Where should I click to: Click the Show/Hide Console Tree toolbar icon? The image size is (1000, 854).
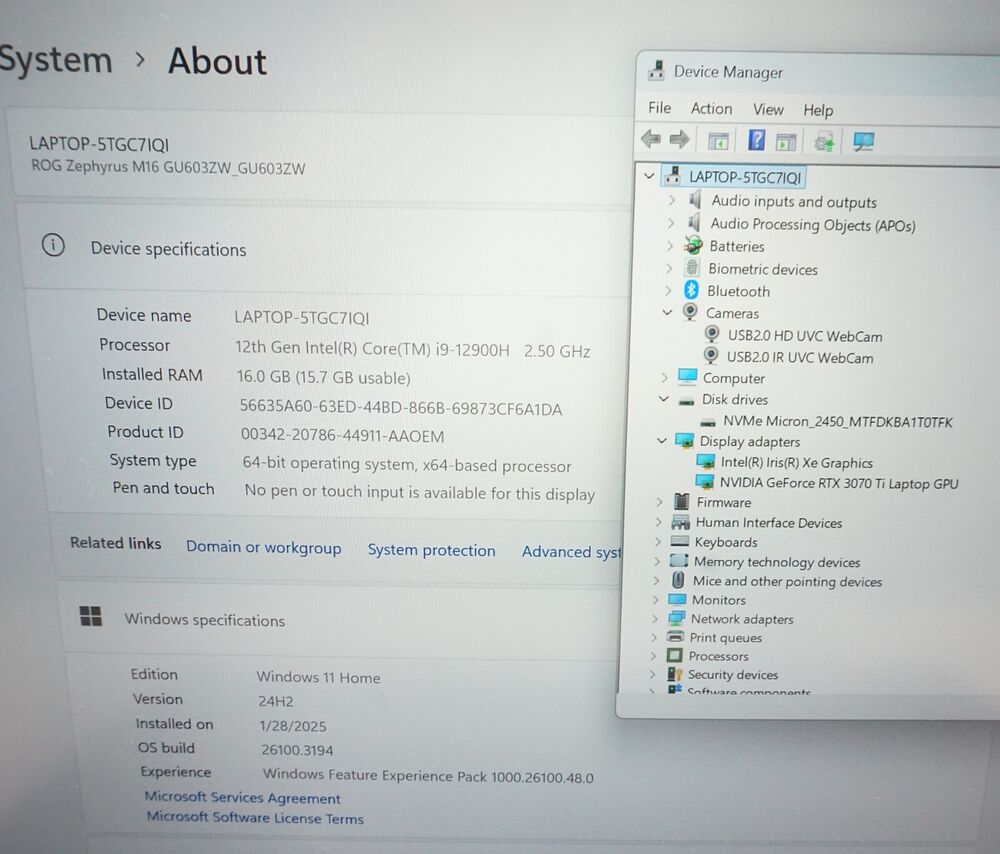tap(718, 140)
